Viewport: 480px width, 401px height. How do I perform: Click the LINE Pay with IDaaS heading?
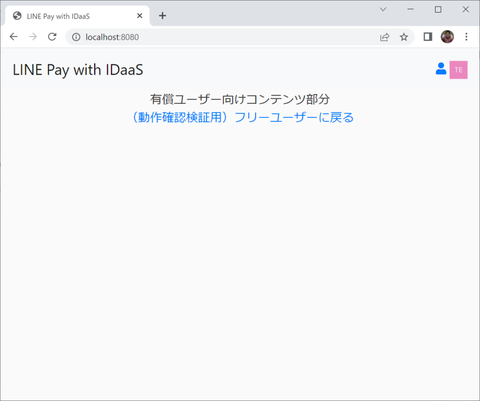click(x=78, y=70)
